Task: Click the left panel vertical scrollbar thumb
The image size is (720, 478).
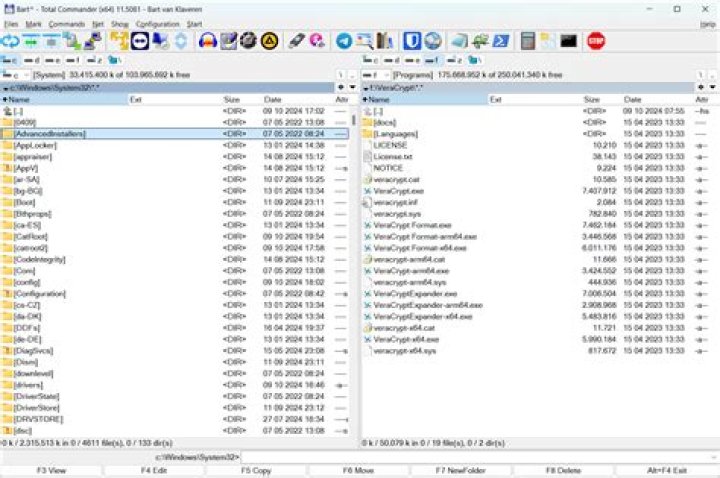Action: coord(354,120)
